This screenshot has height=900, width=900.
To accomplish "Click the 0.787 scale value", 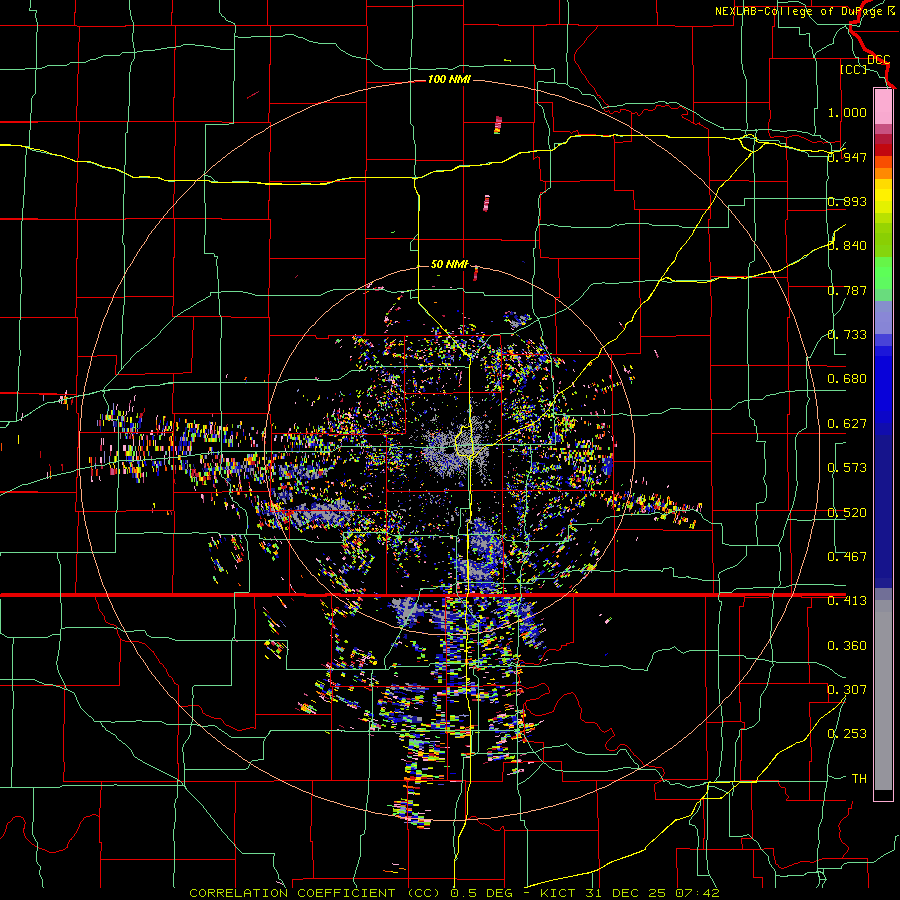I will (847, 290).
